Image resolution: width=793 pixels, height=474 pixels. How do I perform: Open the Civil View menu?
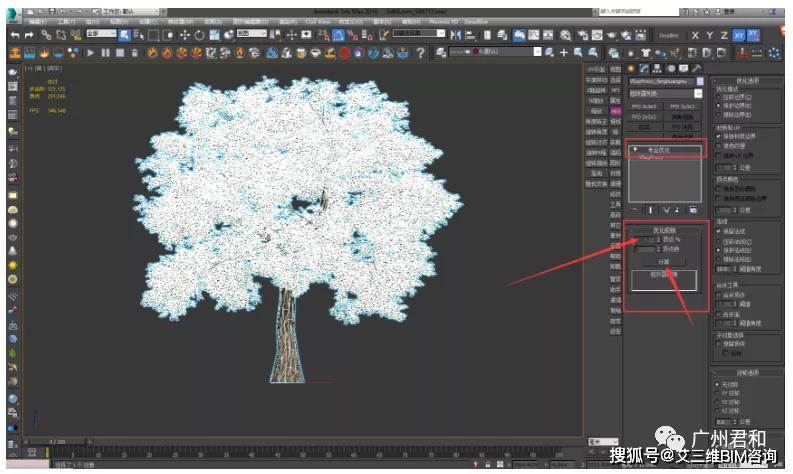pyautogui.click(x=317, y=20)
